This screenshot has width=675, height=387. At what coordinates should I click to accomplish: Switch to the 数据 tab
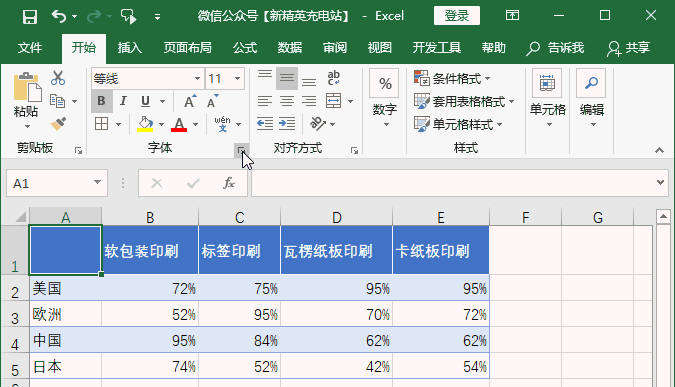pos(290,47)
